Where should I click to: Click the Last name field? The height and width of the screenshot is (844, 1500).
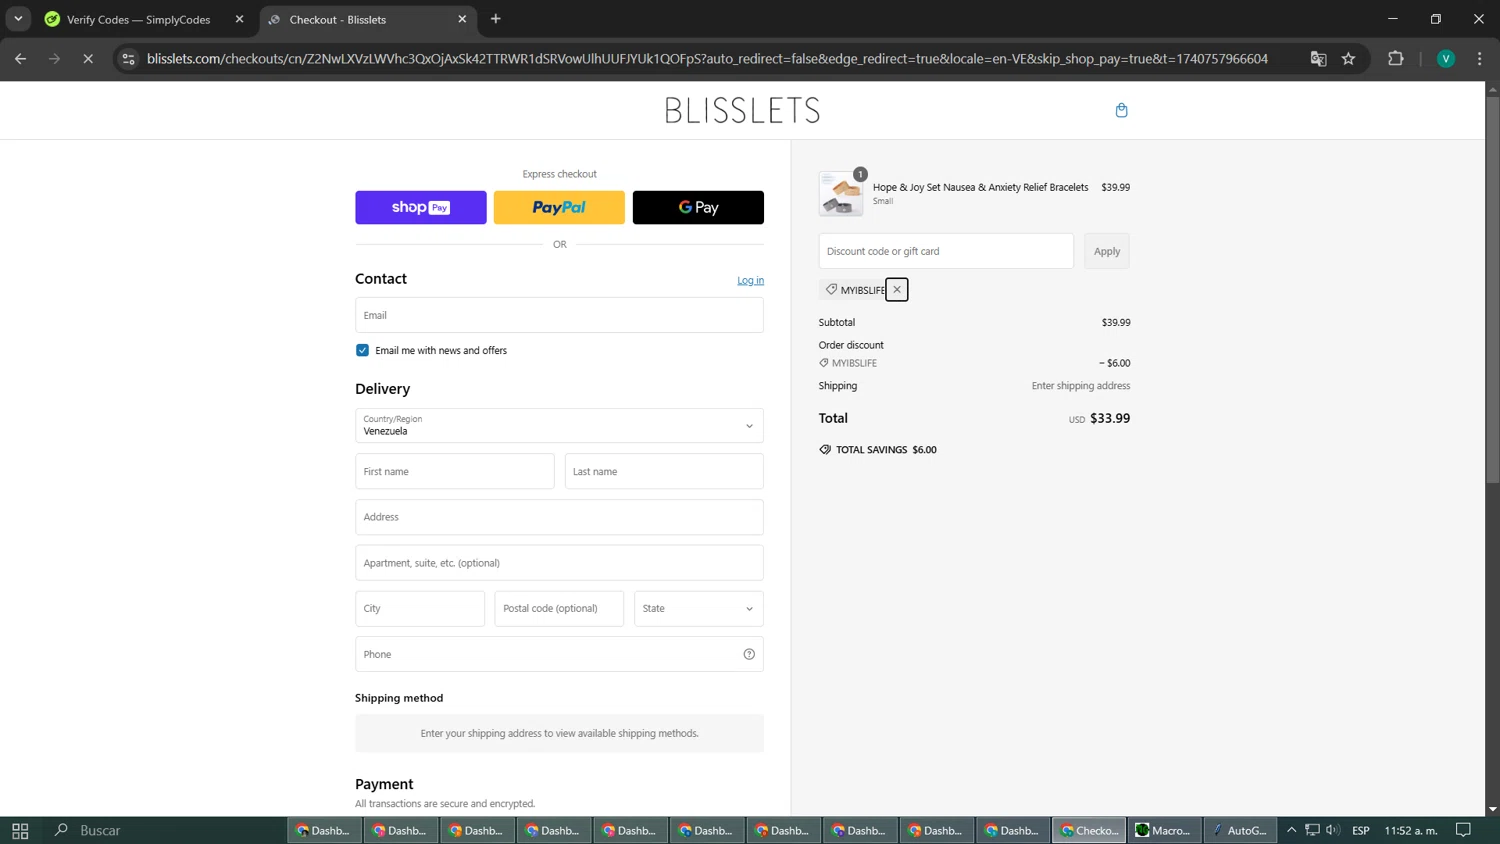click(x=664, y=471)
